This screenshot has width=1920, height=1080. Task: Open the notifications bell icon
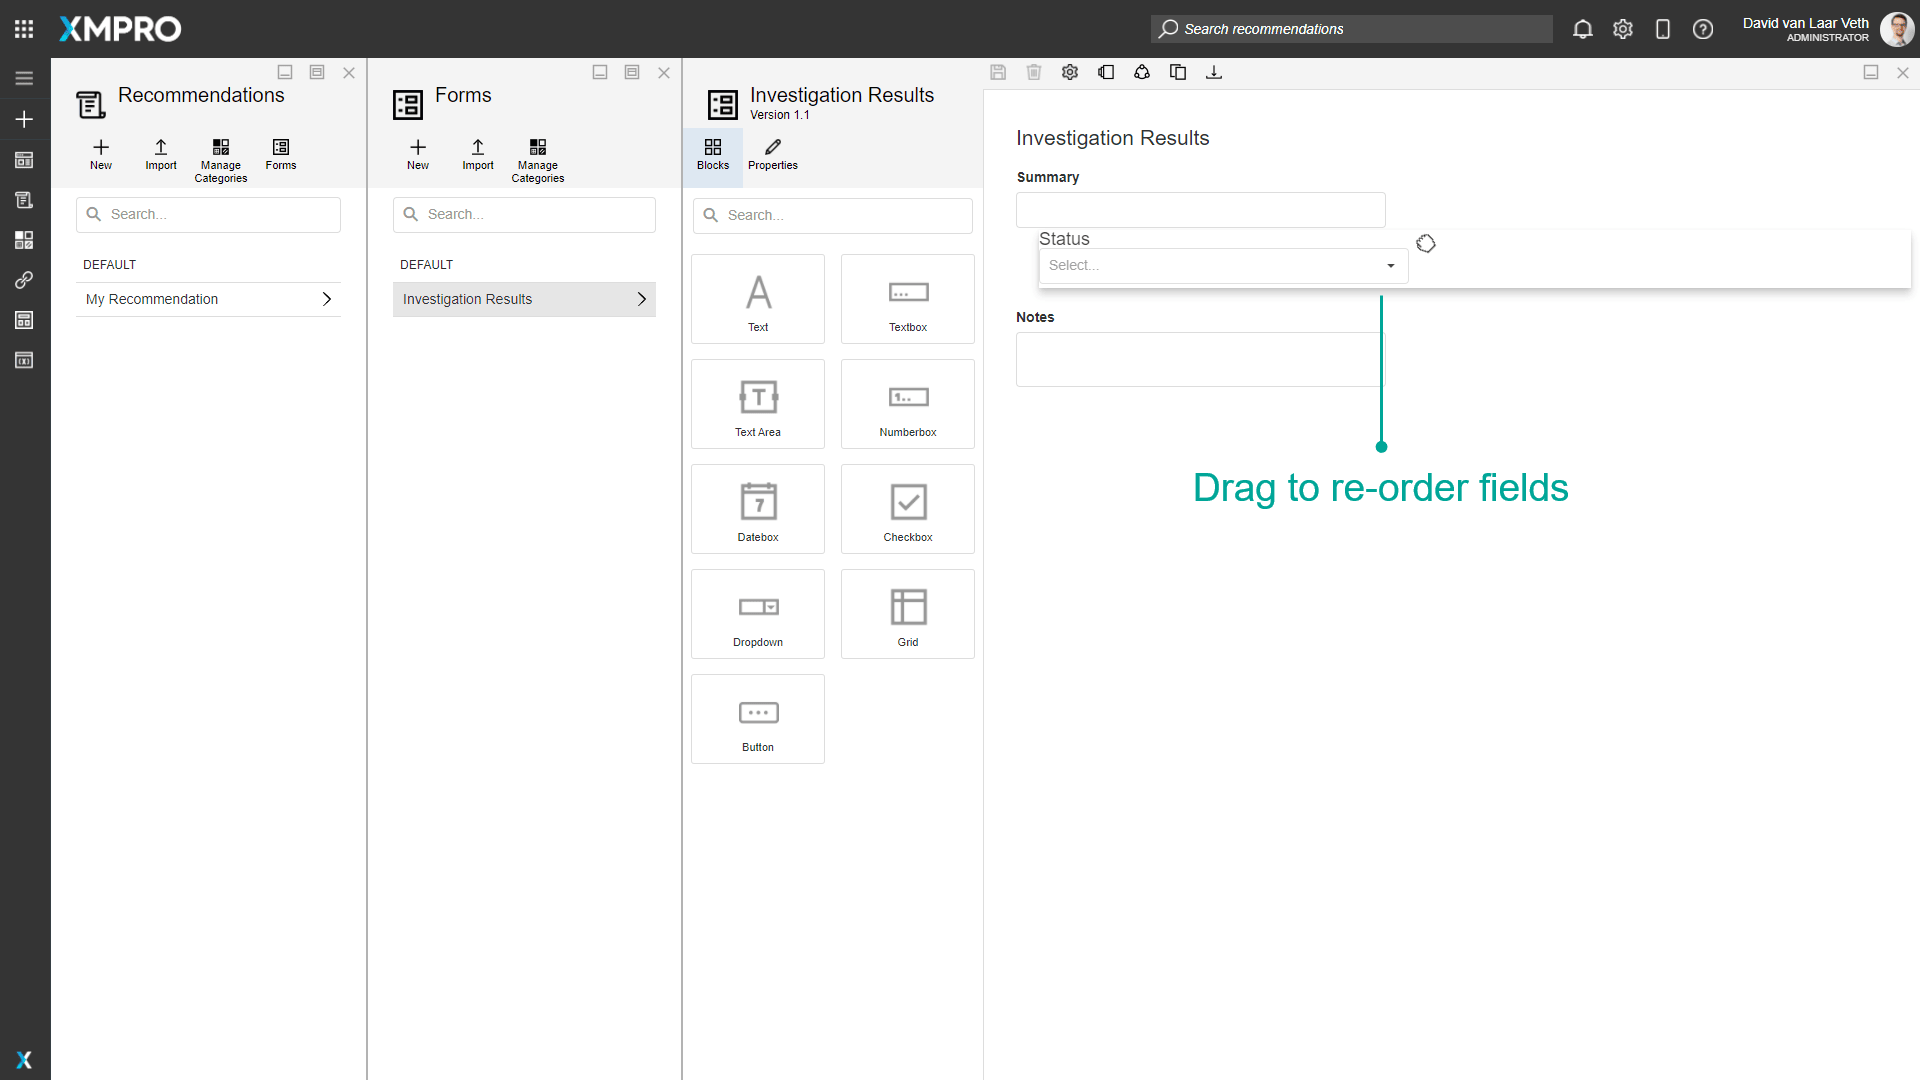(x=1582, y=29)
